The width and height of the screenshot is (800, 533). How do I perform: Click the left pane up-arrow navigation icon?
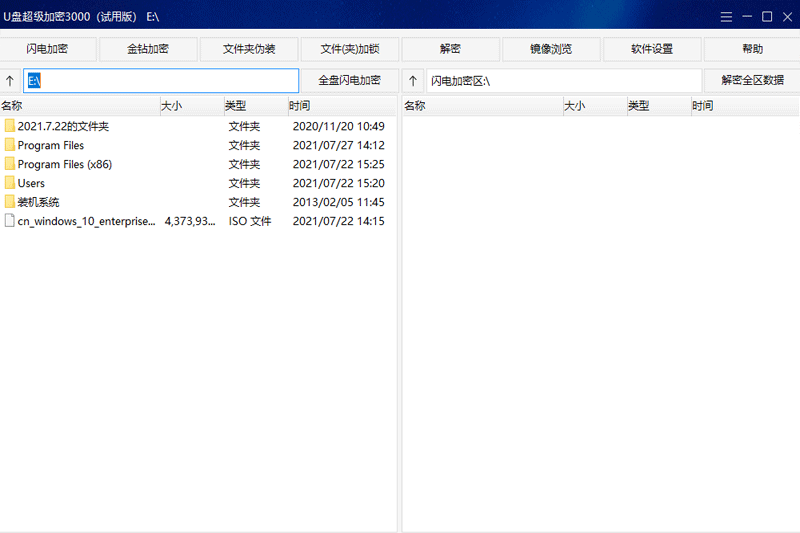[x=10, y=81]
